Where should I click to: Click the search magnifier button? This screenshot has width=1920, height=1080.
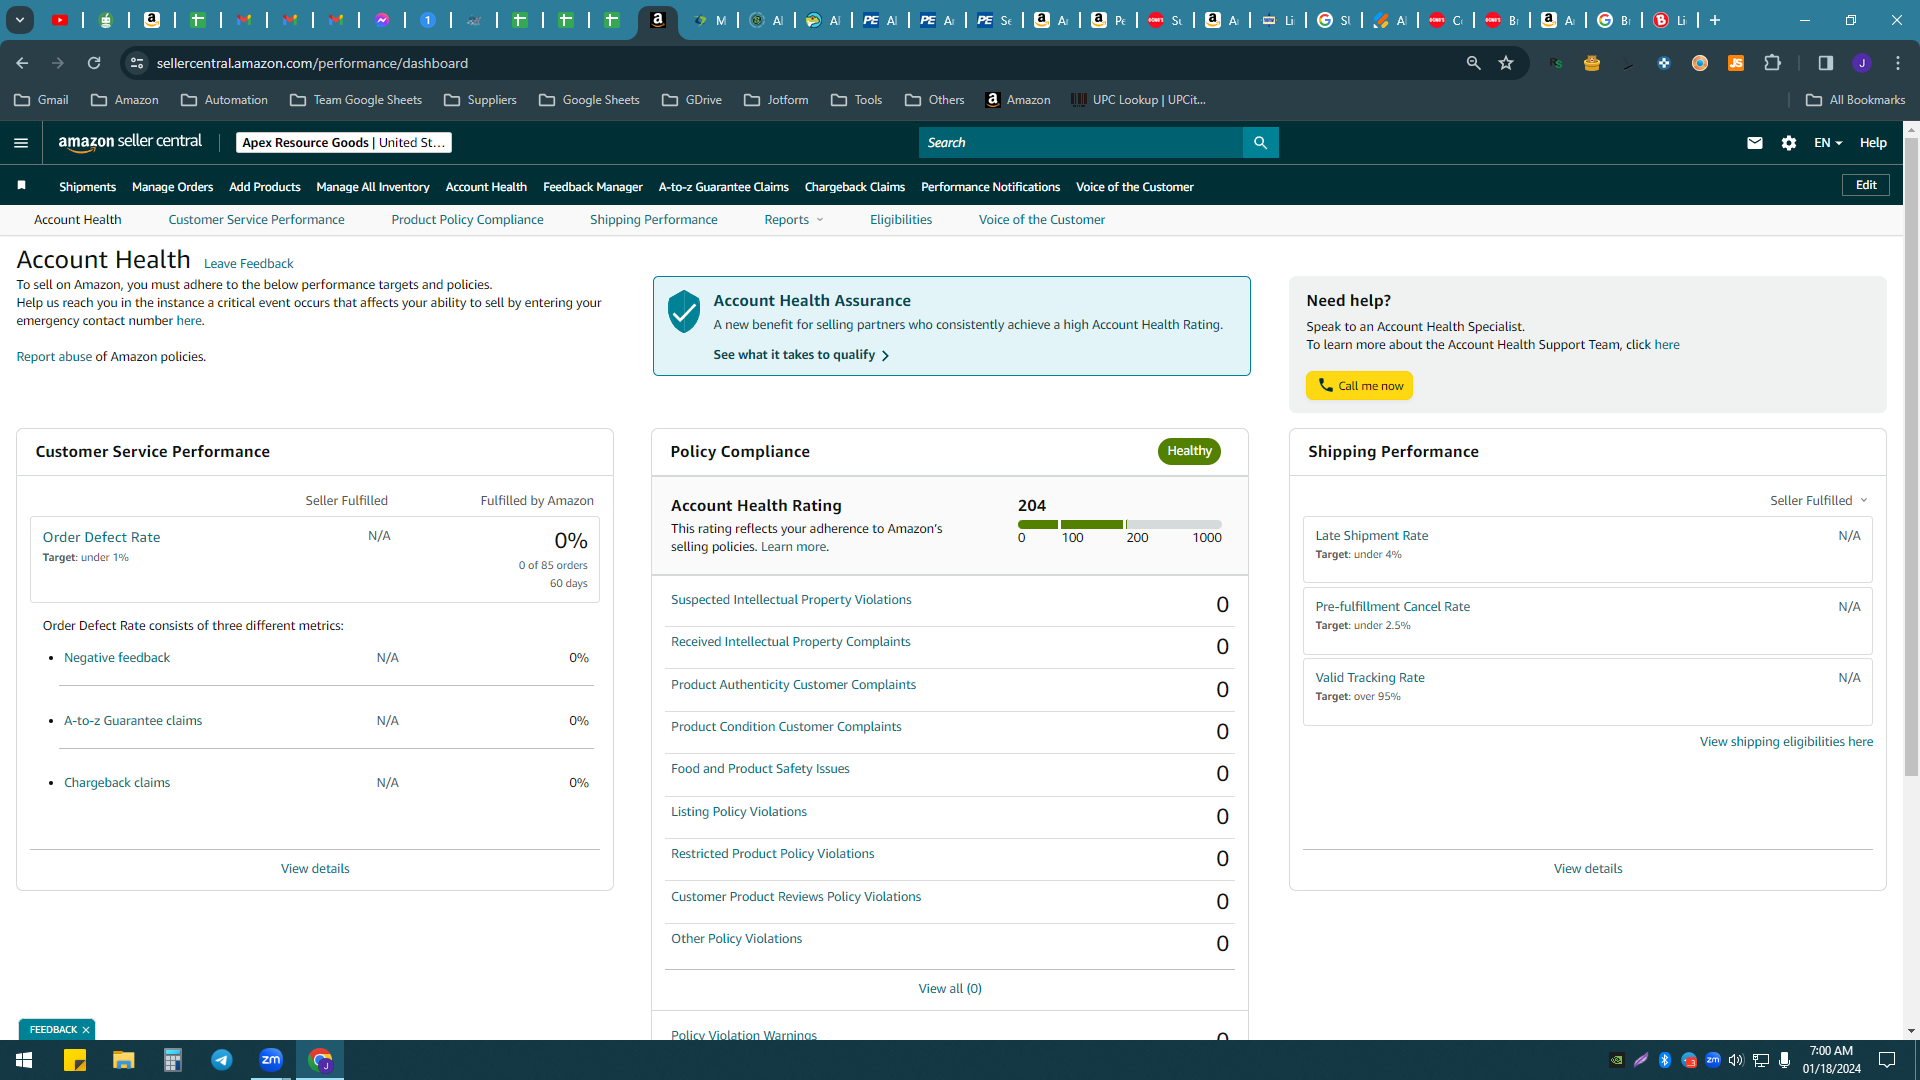[1260, 143]
